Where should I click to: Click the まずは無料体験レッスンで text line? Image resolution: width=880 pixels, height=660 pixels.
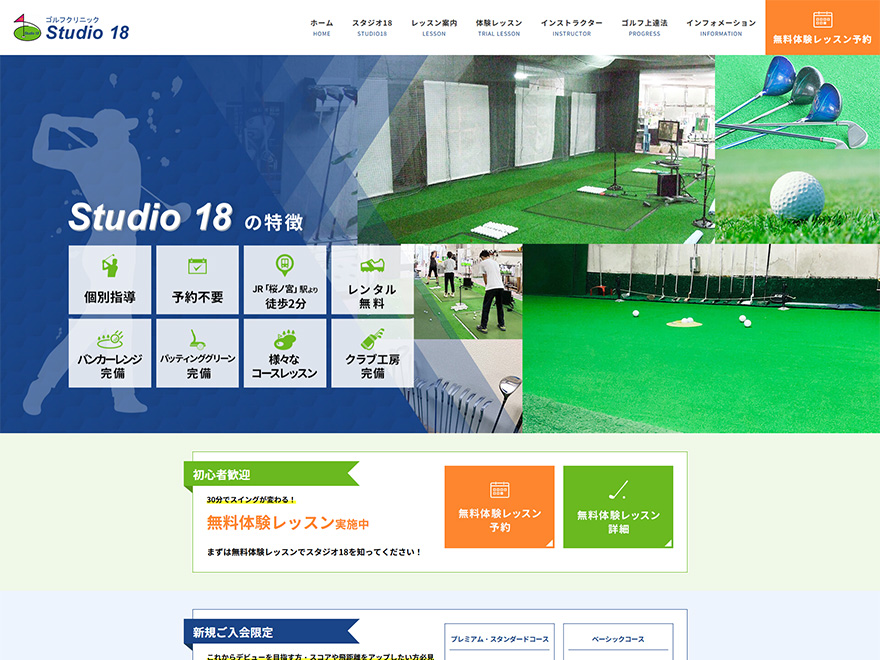314,552
